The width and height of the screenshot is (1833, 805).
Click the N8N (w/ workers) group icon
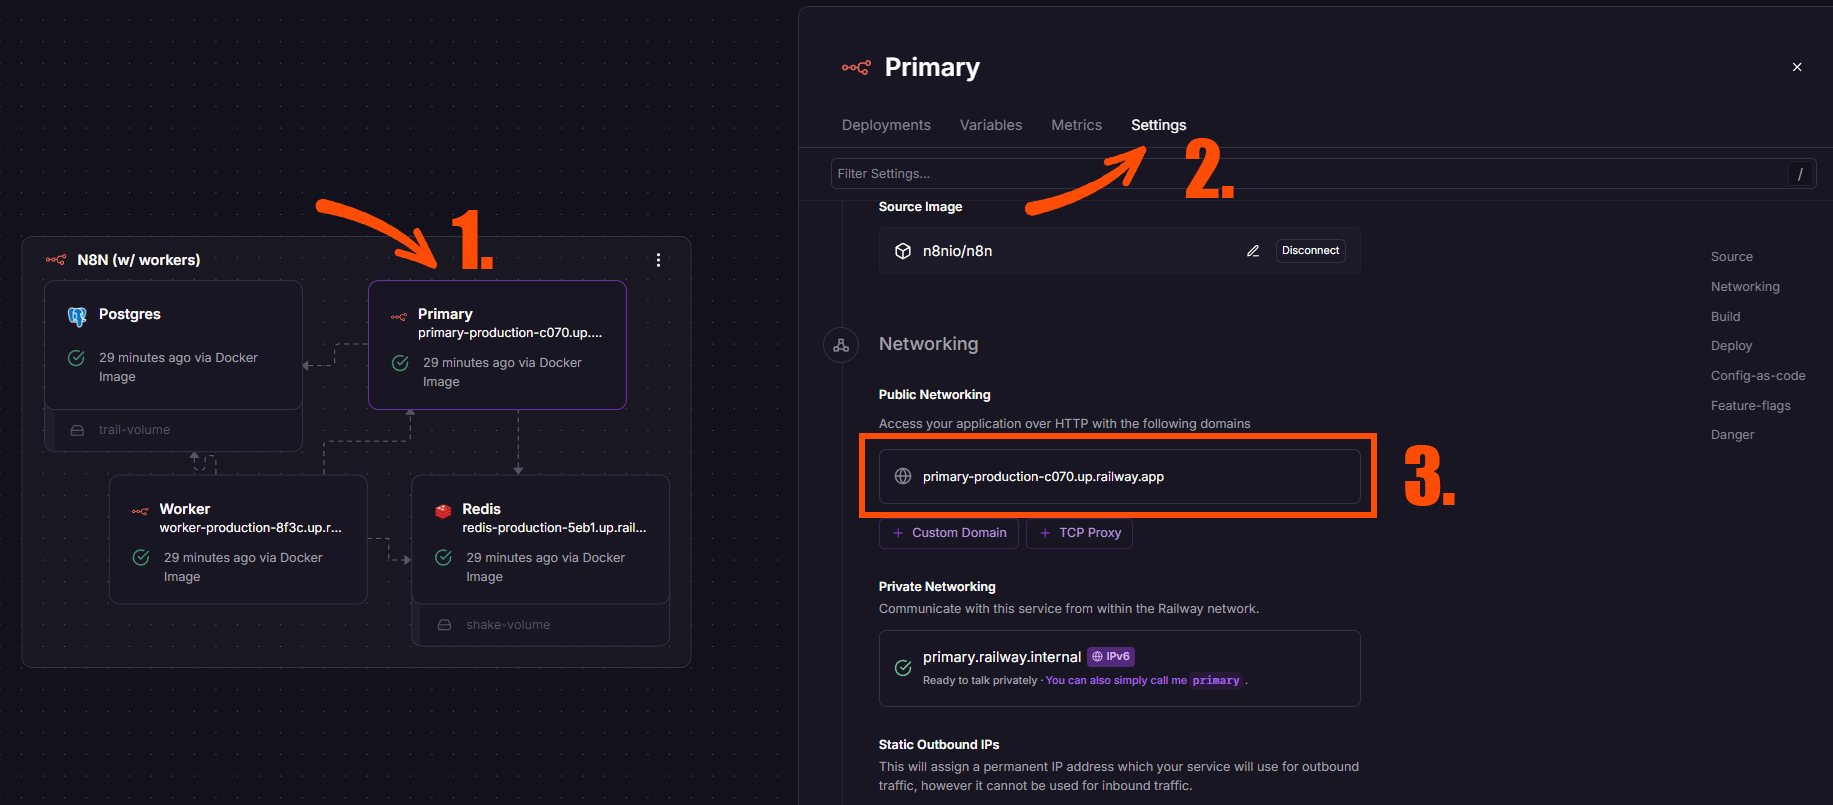click(x=56, y=259)
